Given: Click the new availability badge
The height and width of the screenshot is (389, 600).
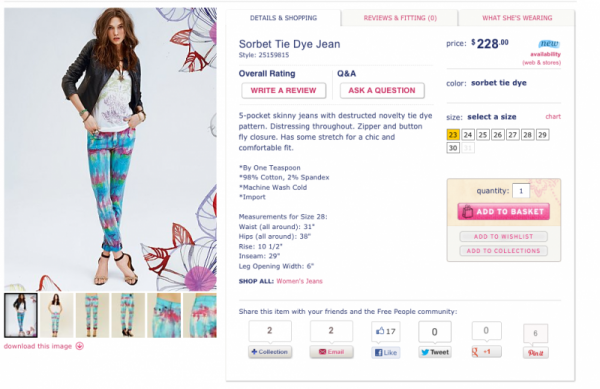Looking at the screenshot, I should tap(549, 44).
